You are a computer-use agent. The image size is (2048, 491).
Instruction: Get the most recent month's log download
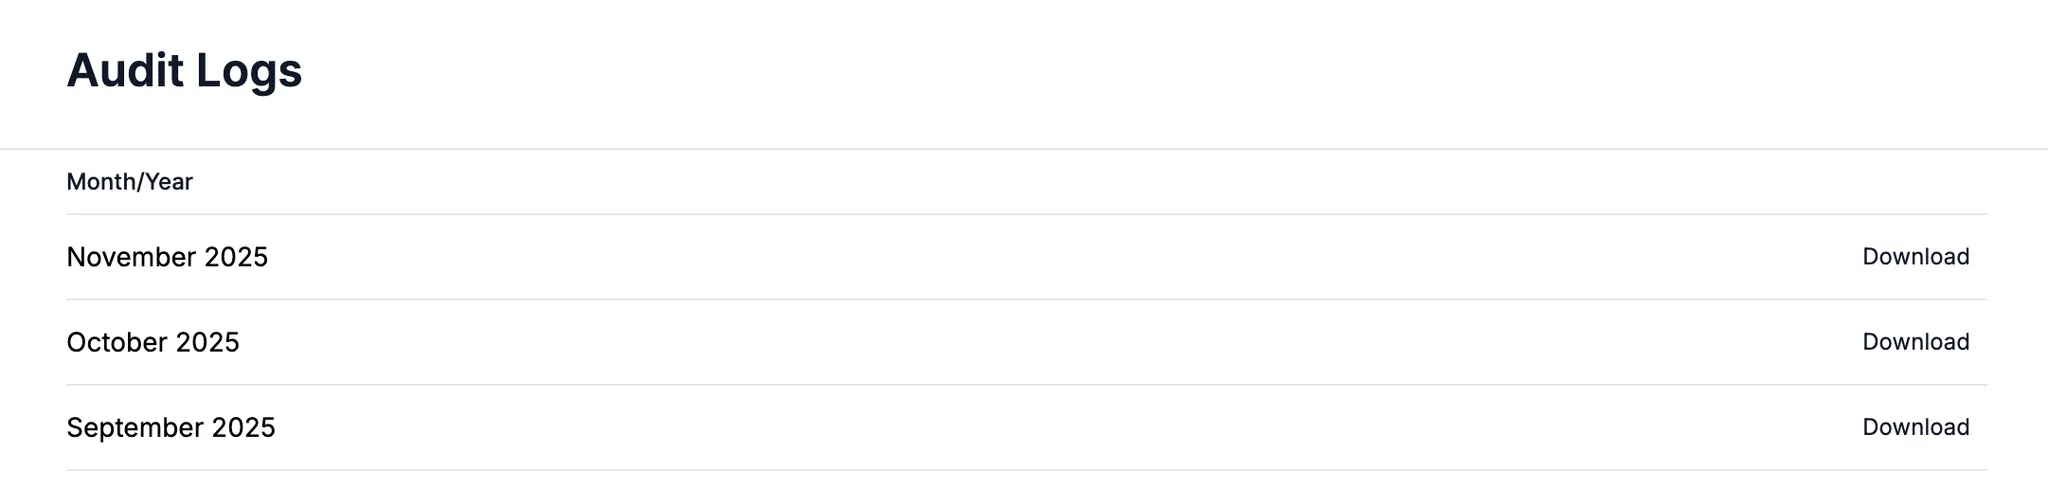[x=1915, y=257]
